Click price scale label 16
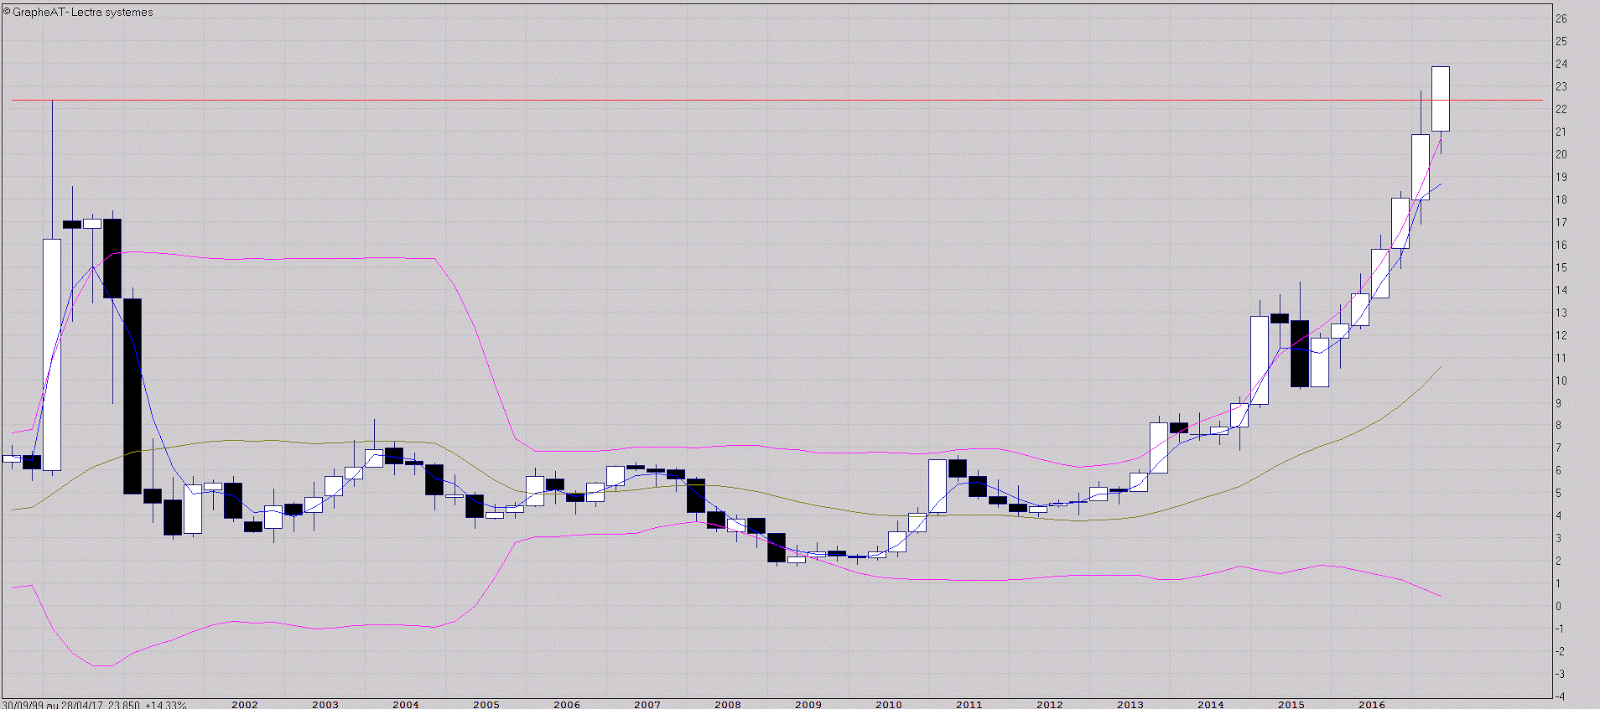 [x=1561, y=245]
